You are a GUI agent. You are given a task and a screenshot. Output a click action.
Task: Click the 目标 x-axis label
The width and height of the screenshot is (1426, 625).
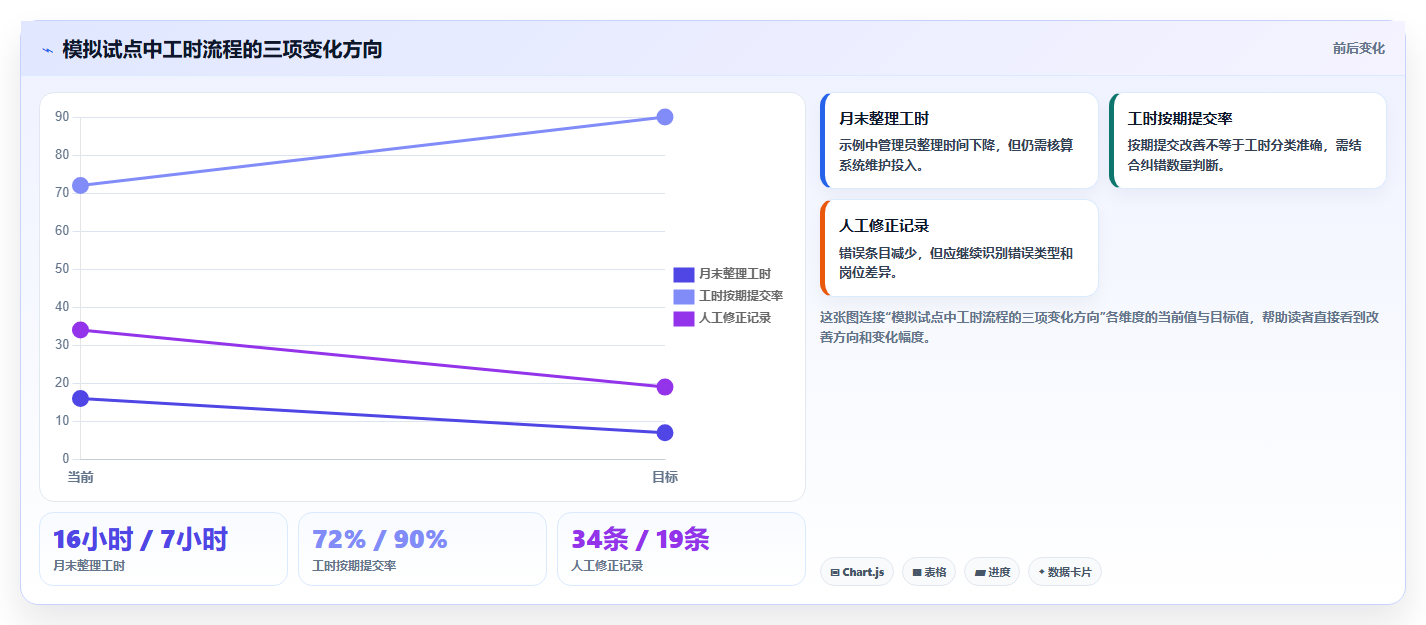click(x=665, y=477)
